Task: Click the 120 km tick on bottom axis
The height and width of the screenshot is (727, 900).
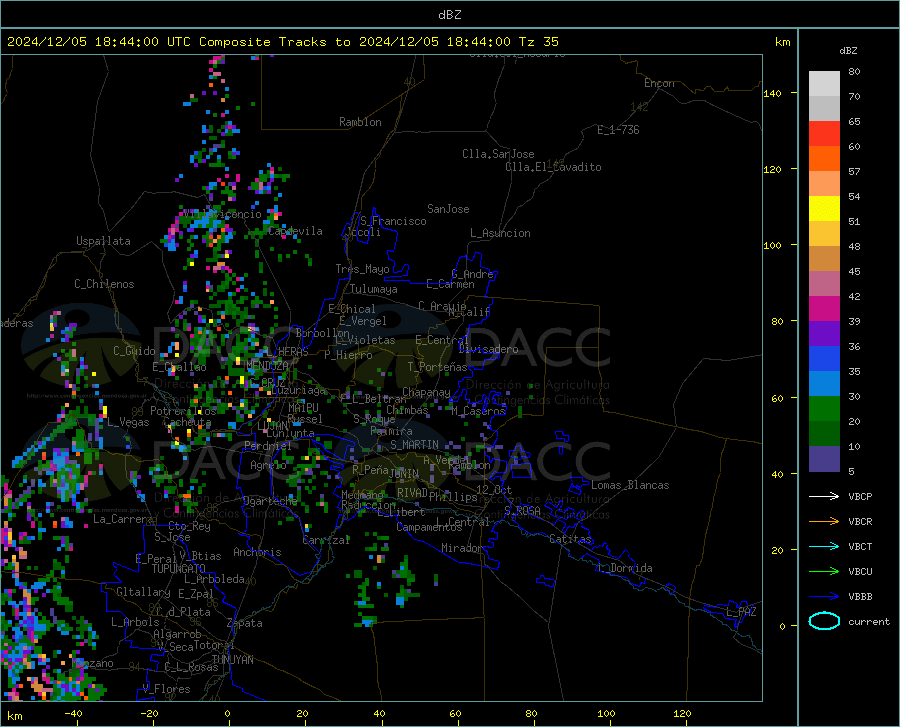Action: (682, 714)
